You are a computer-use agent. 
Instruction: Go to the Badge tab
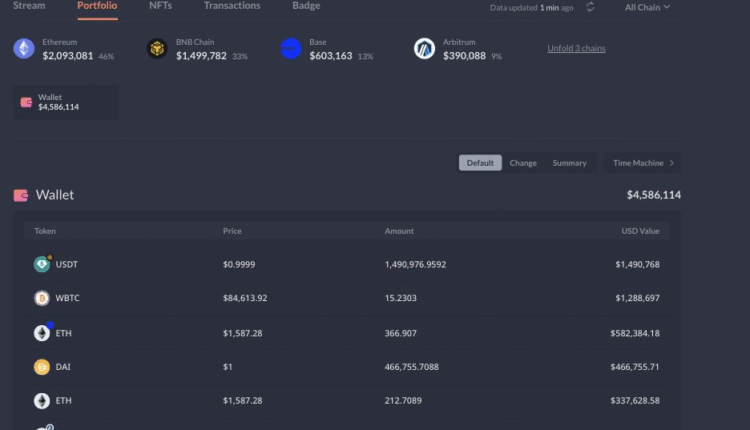coord(306,6)
